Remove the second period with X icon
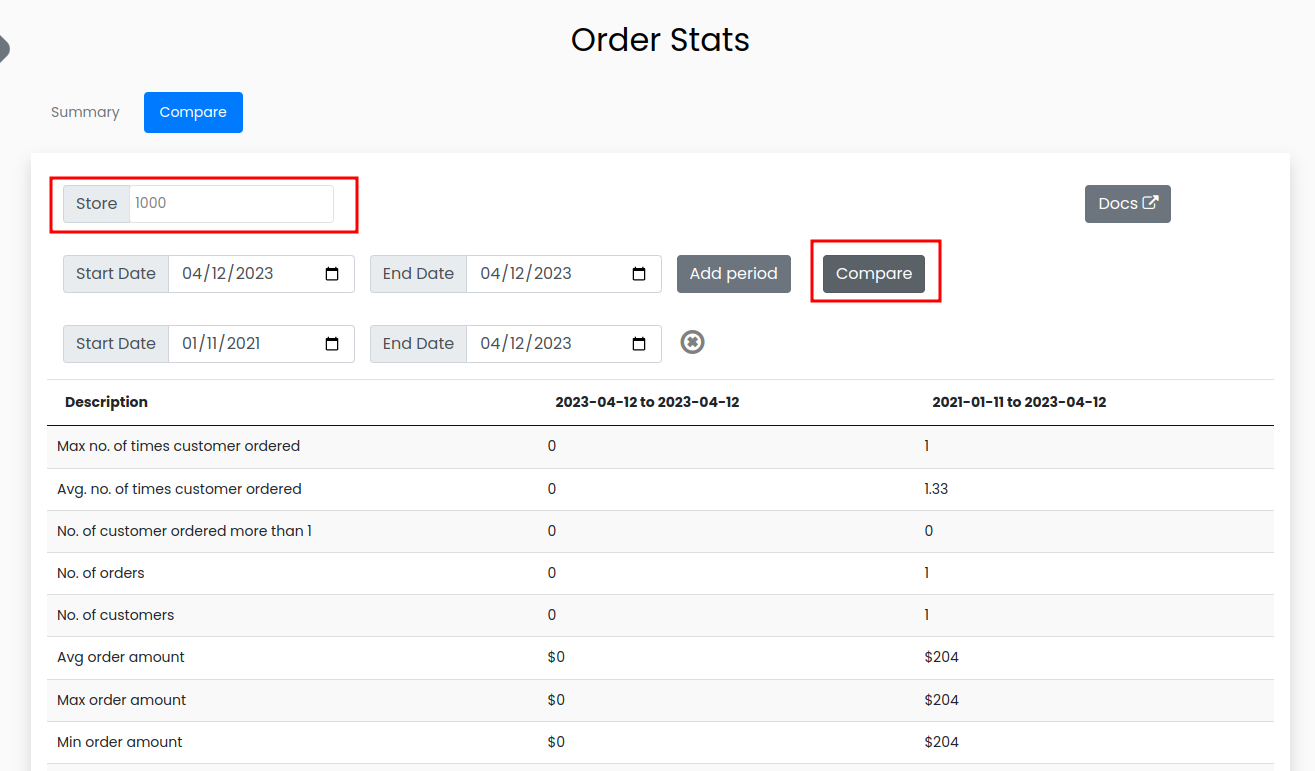 point(692,342)
